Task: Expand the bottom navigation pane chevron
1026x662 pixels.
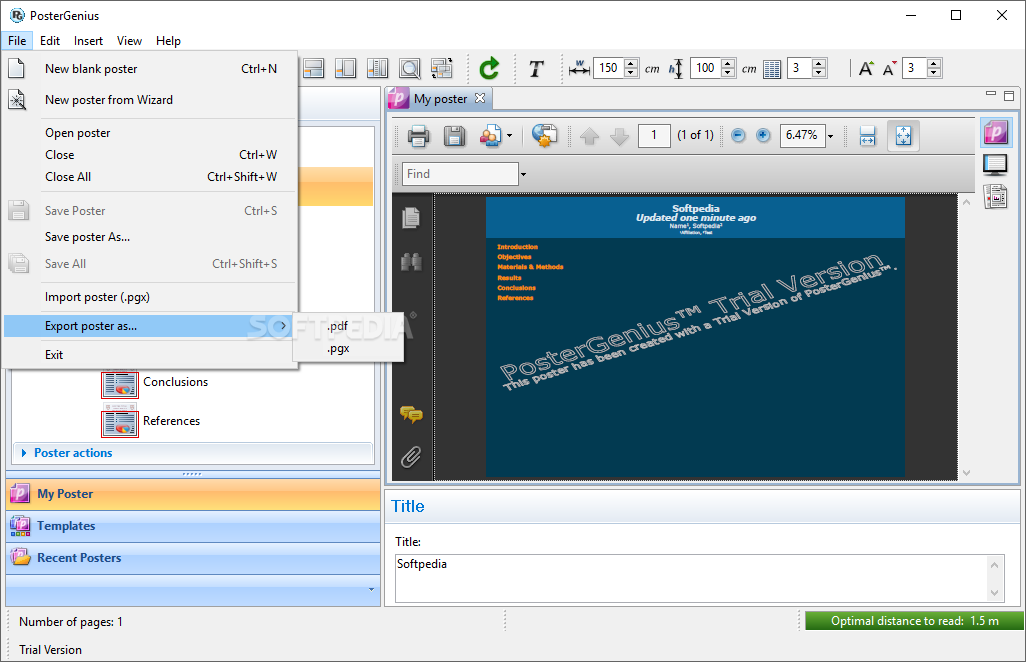Action: click(371, 589)
